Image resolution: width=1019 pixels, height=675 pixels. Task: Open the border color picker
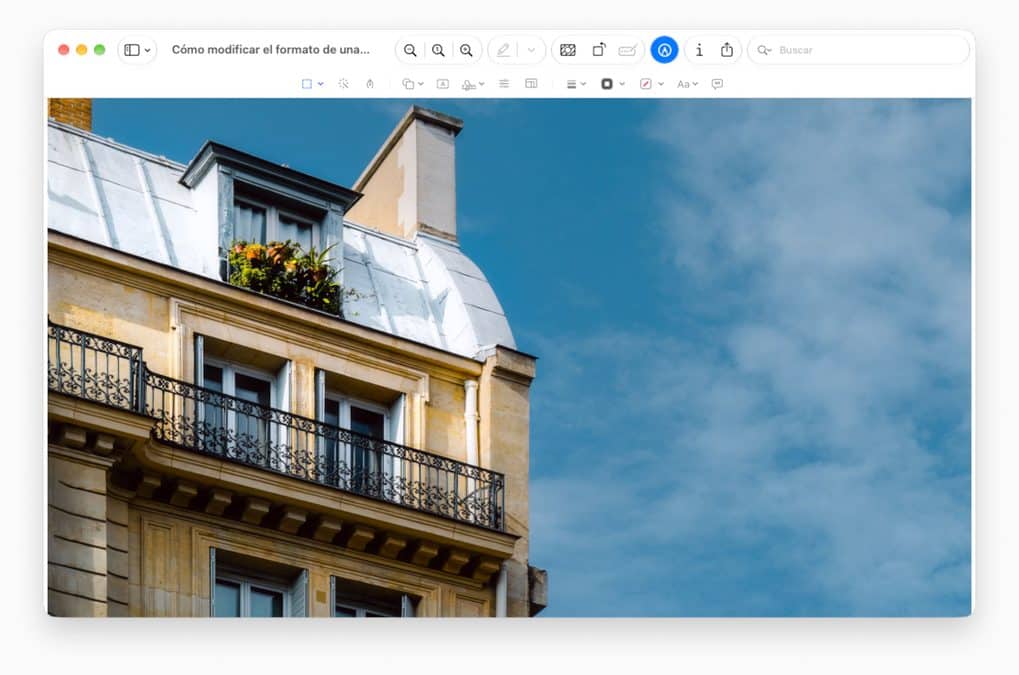point(613,84)
